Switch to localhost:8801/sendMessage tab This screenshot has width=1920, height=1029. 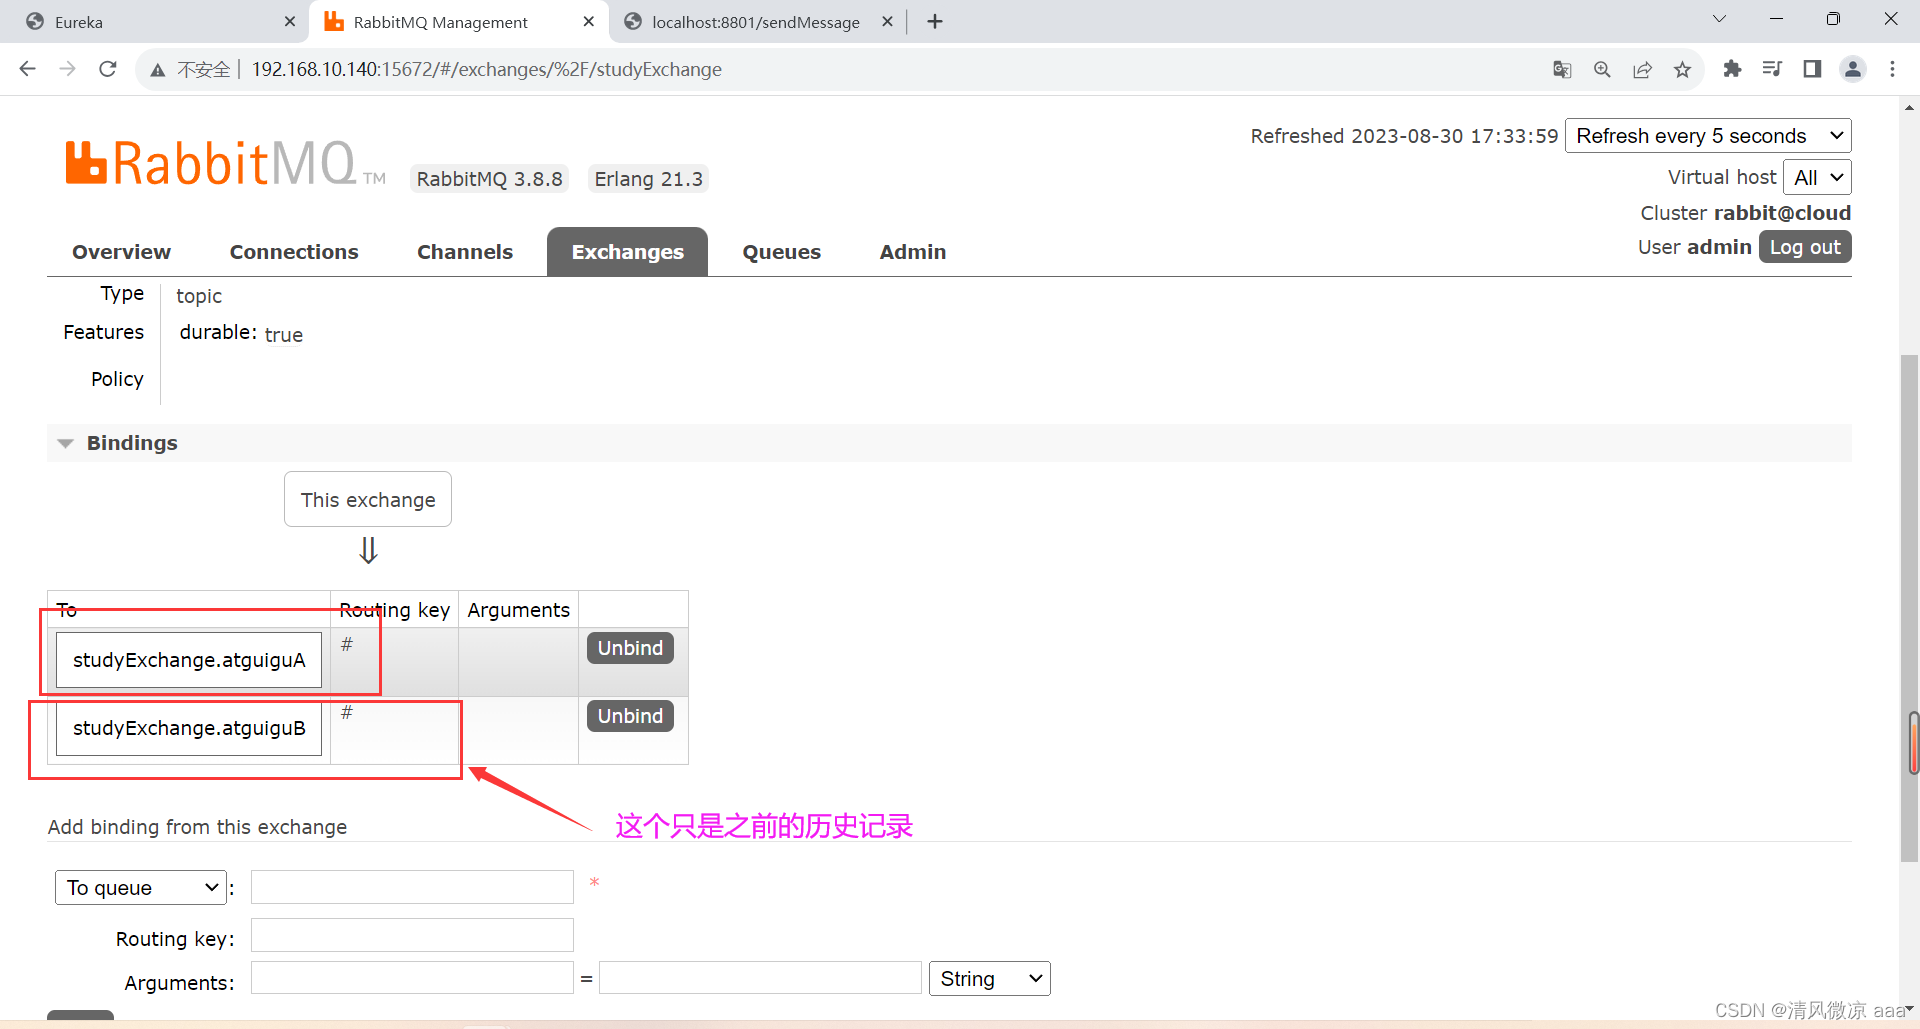click(x=755, y=22)
